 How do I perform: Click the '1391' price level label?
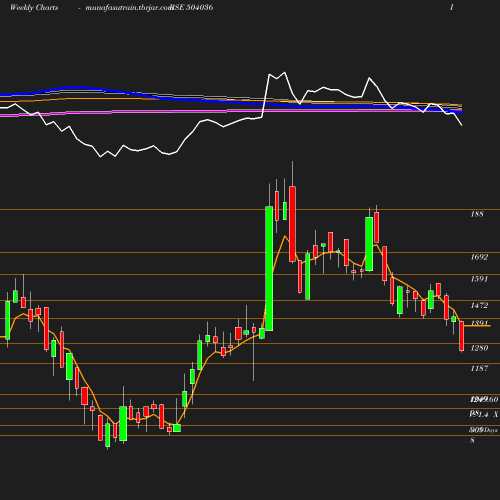point(479,323)
